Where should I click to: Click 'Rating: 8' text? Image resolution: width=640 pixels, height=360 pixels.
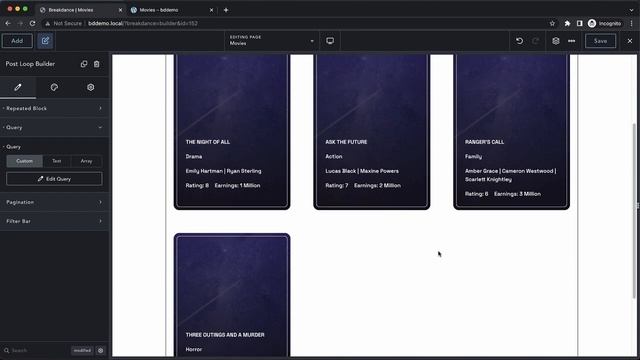pyautogui.click(x=197, y=186)
